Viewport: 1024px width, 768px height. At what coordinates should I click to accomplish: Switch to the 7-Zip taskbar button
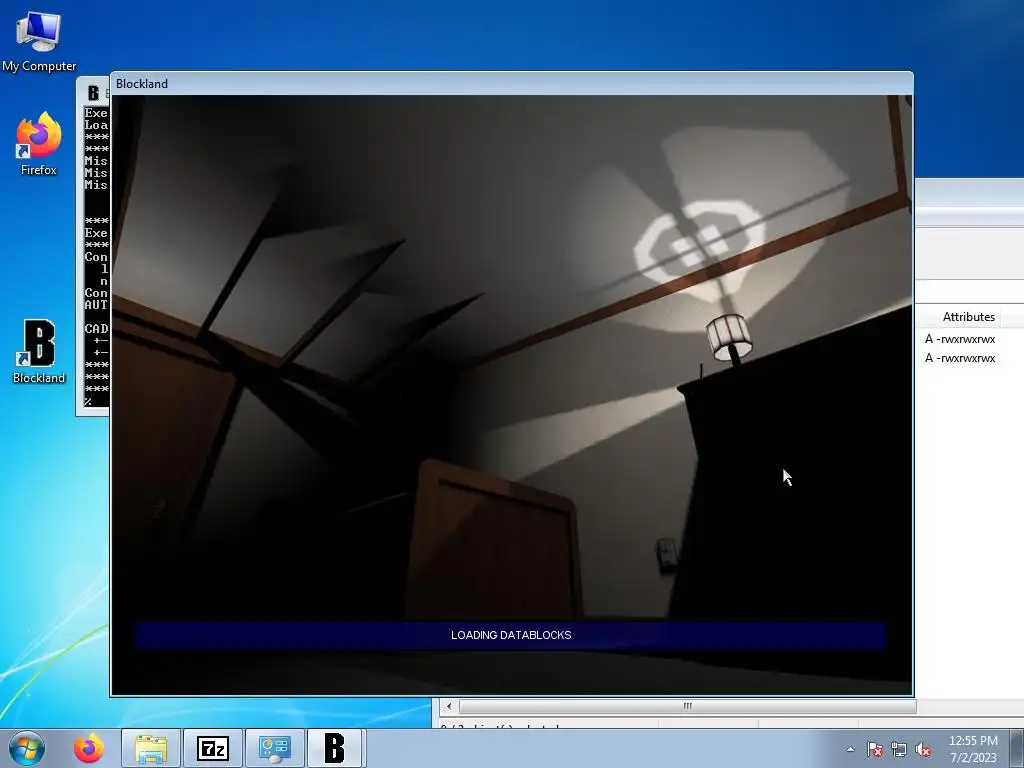coord(213,748)
